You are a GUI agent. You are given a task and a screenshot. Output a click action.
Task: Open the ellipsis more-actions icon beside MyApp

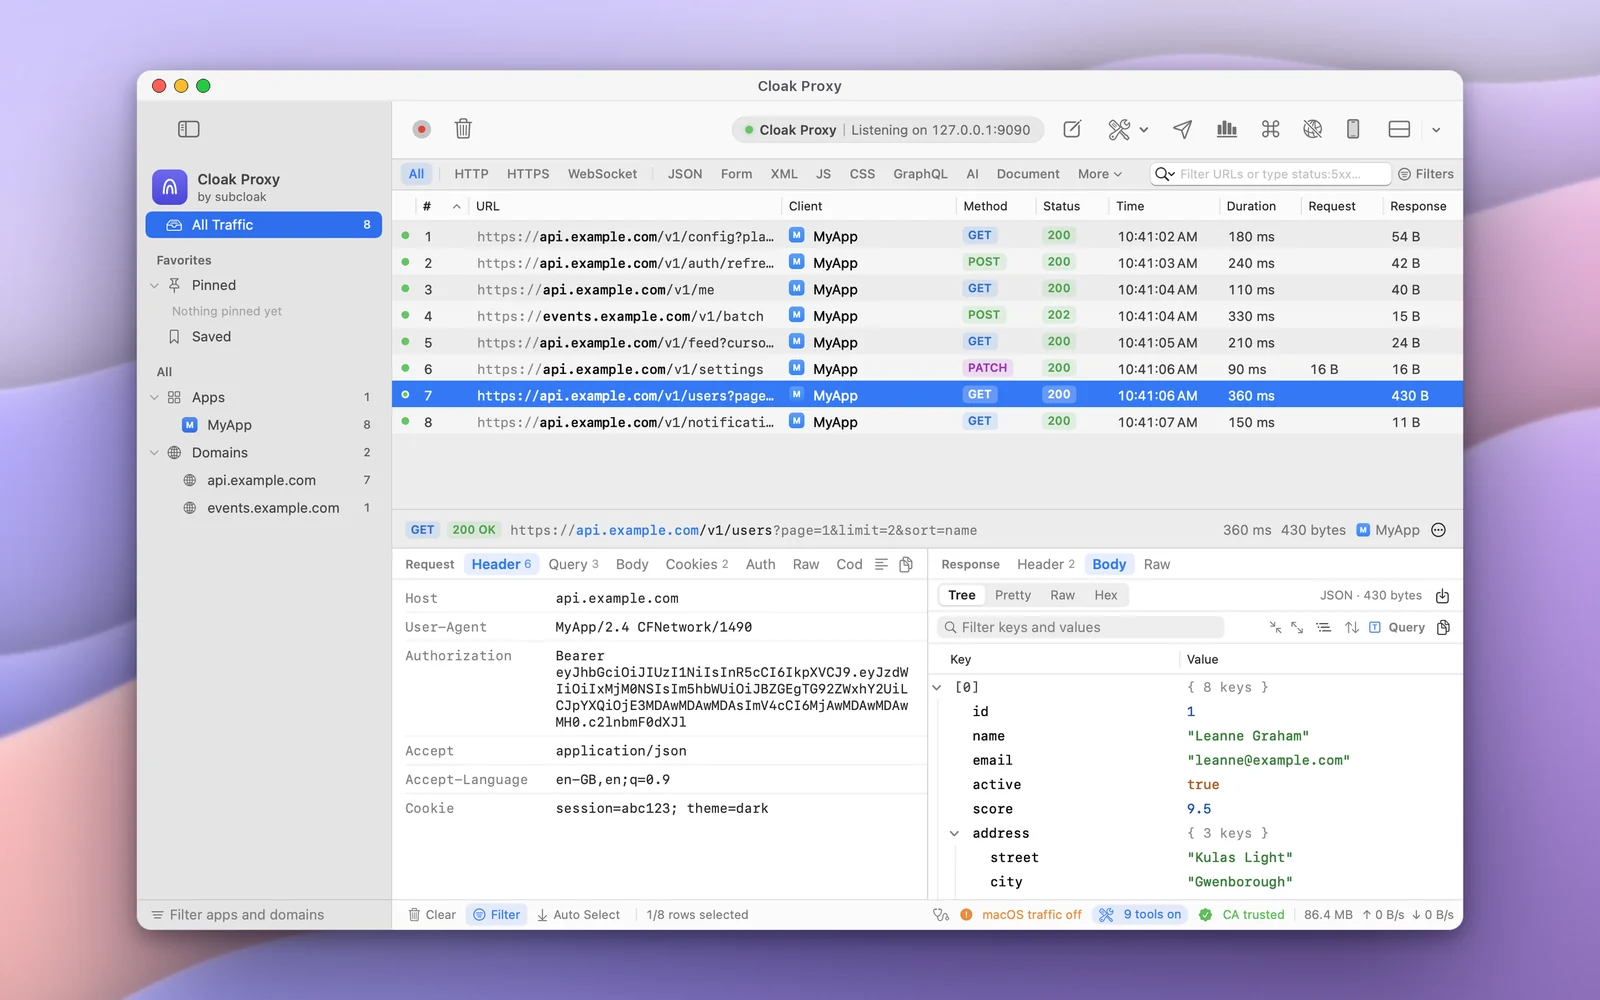pos(1439,530)
